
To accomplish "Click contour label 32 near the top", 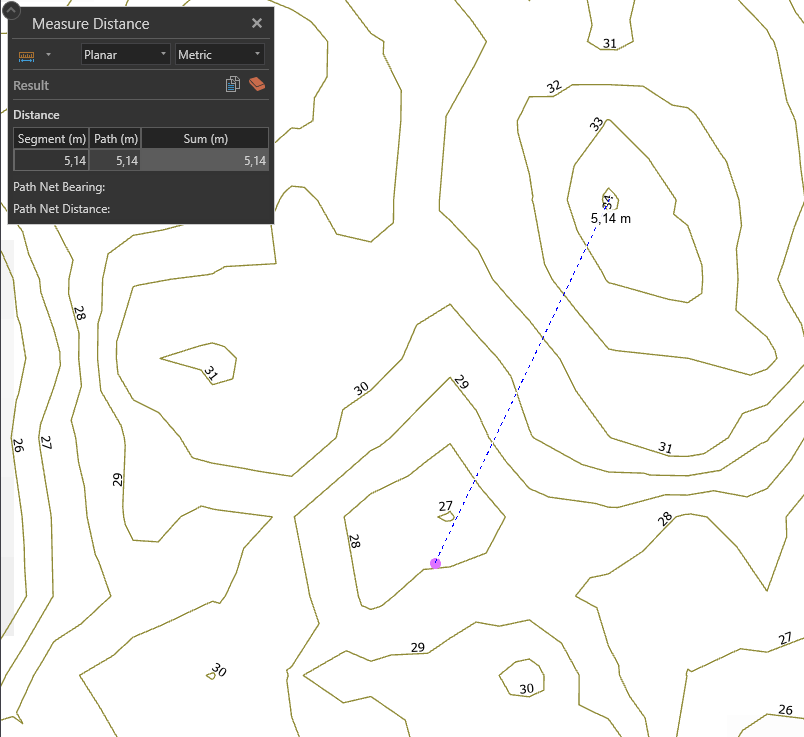I will [x=554, y=87].
